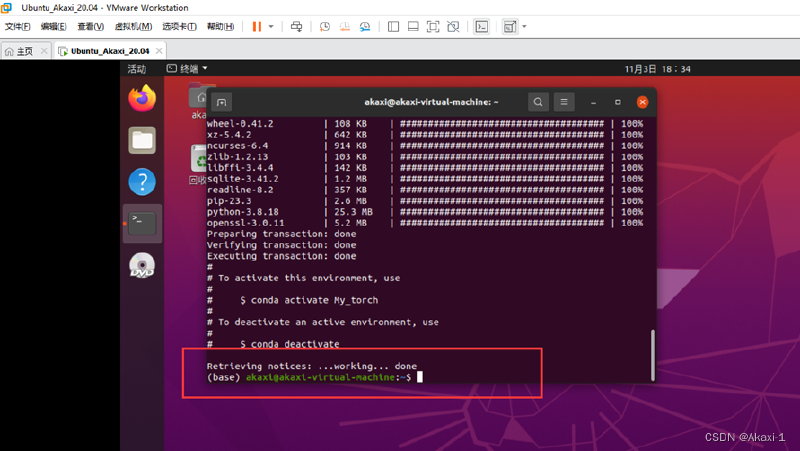The width and height of the screenshot is (800, 451).
Task: Click the terminal vertical scrollbar
Action: pyautogui.click(x=653, y=355)
